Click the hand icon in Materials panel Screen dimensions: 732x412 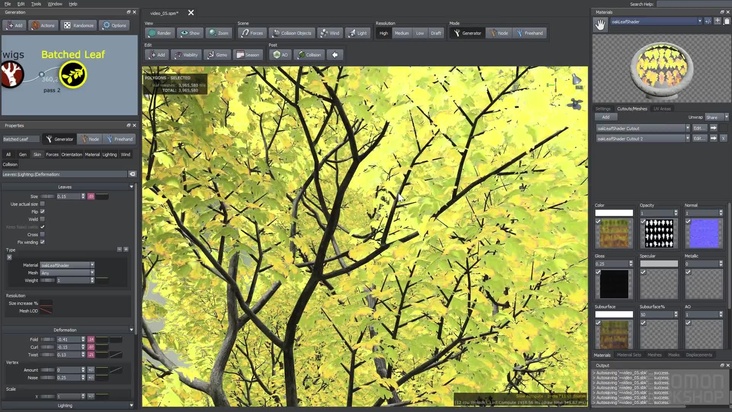600,25
